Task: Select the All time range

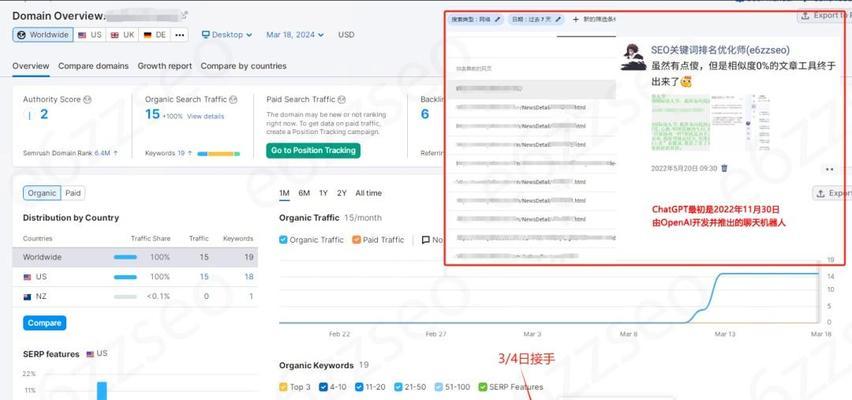Action: click(x=368, y=193)
